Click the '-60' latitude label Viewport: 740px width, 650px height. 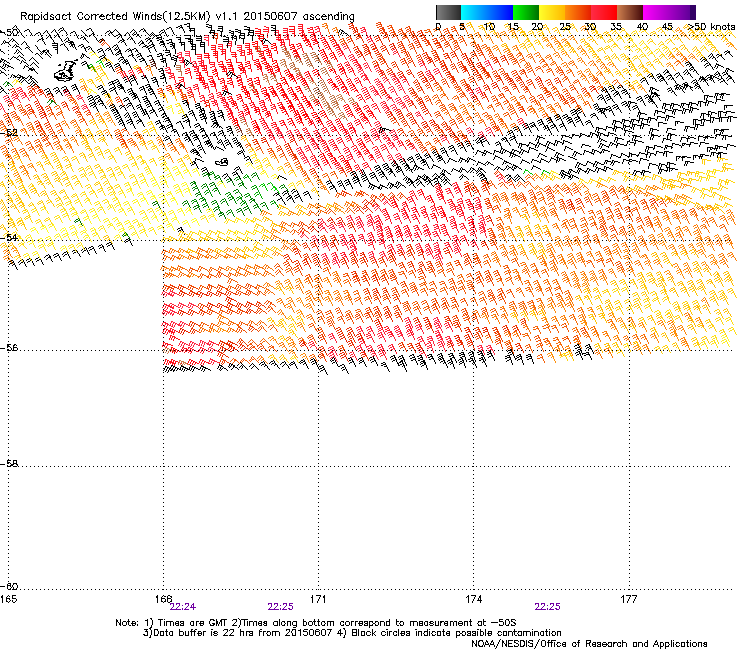click(x=9, y=586)
